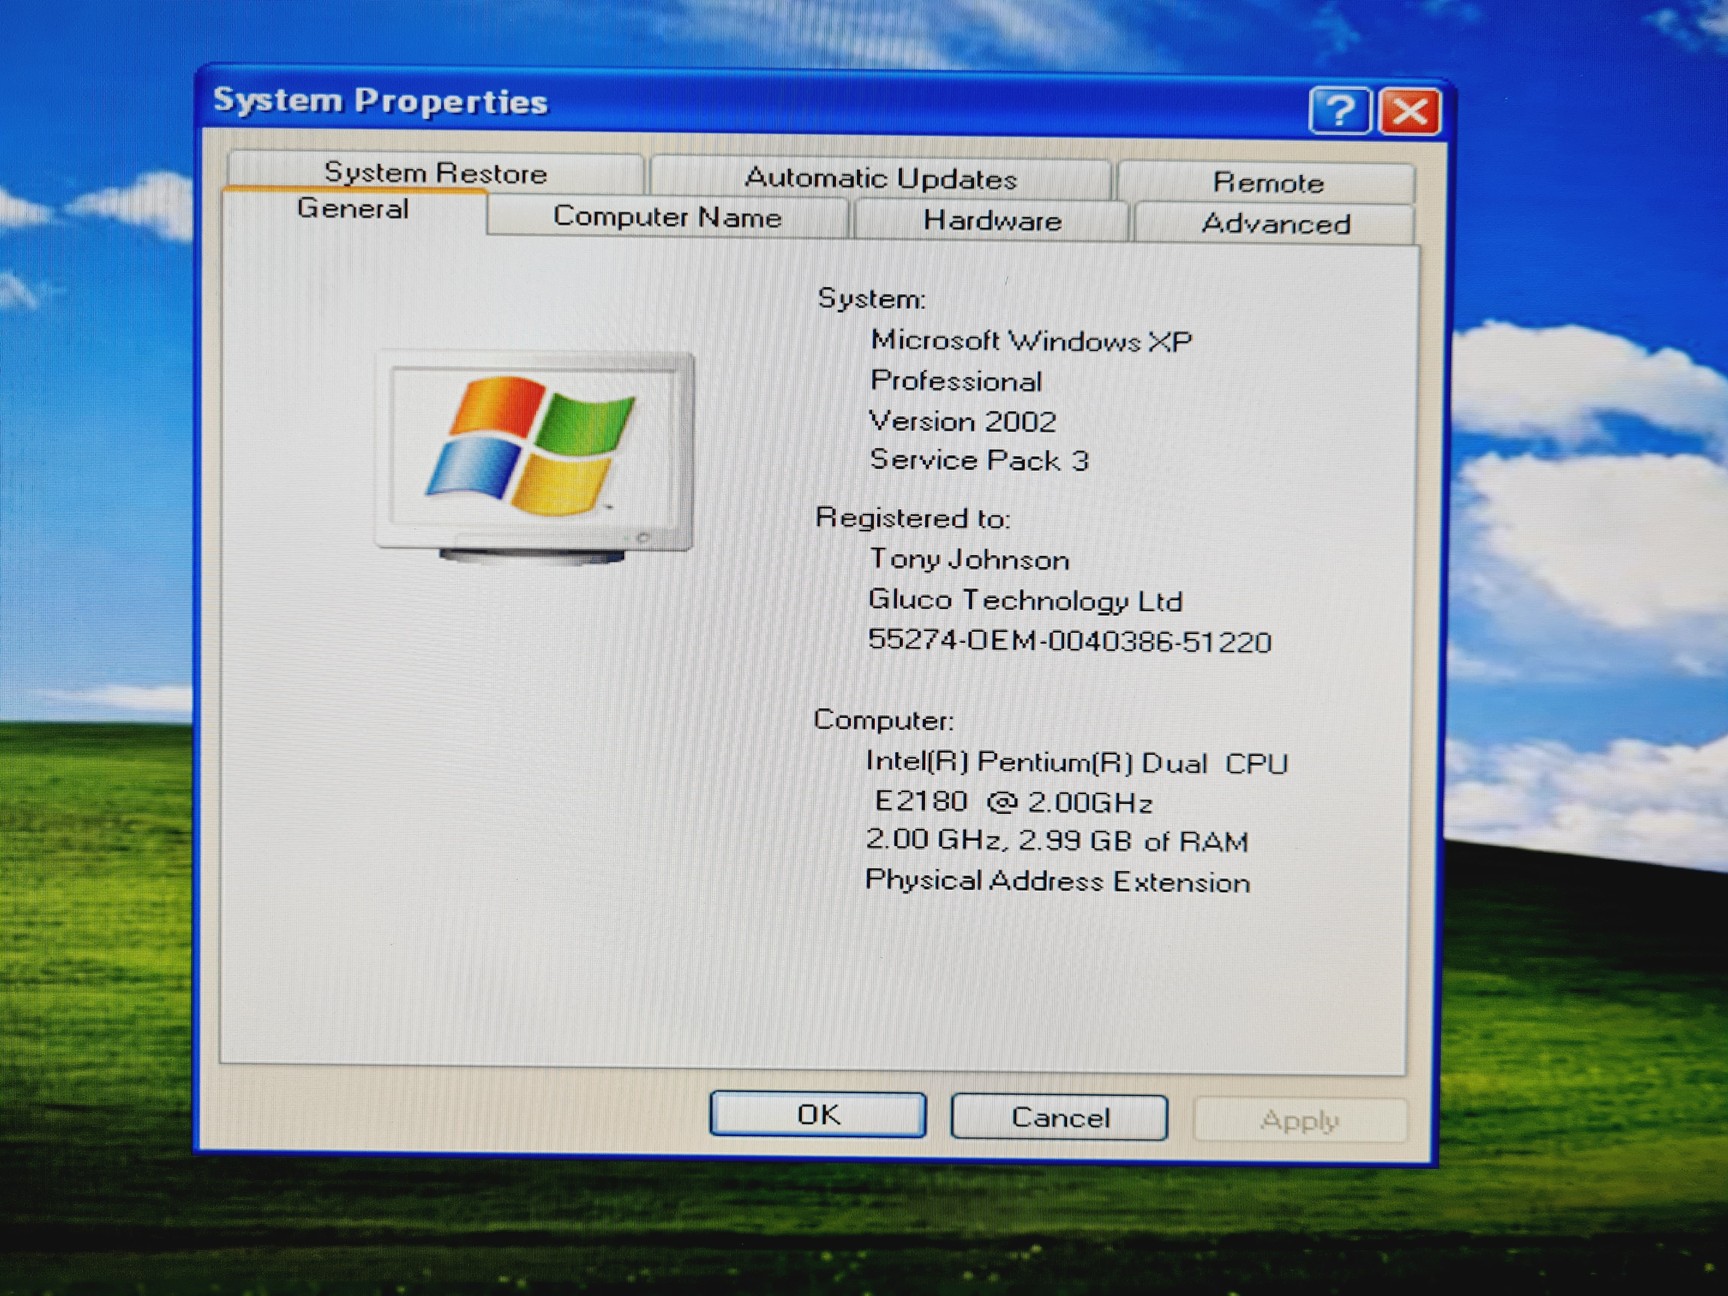Click '2.00 GHz, 2.99 GB of RAM'
1728x1296 pixels.
pos(1056,841)
